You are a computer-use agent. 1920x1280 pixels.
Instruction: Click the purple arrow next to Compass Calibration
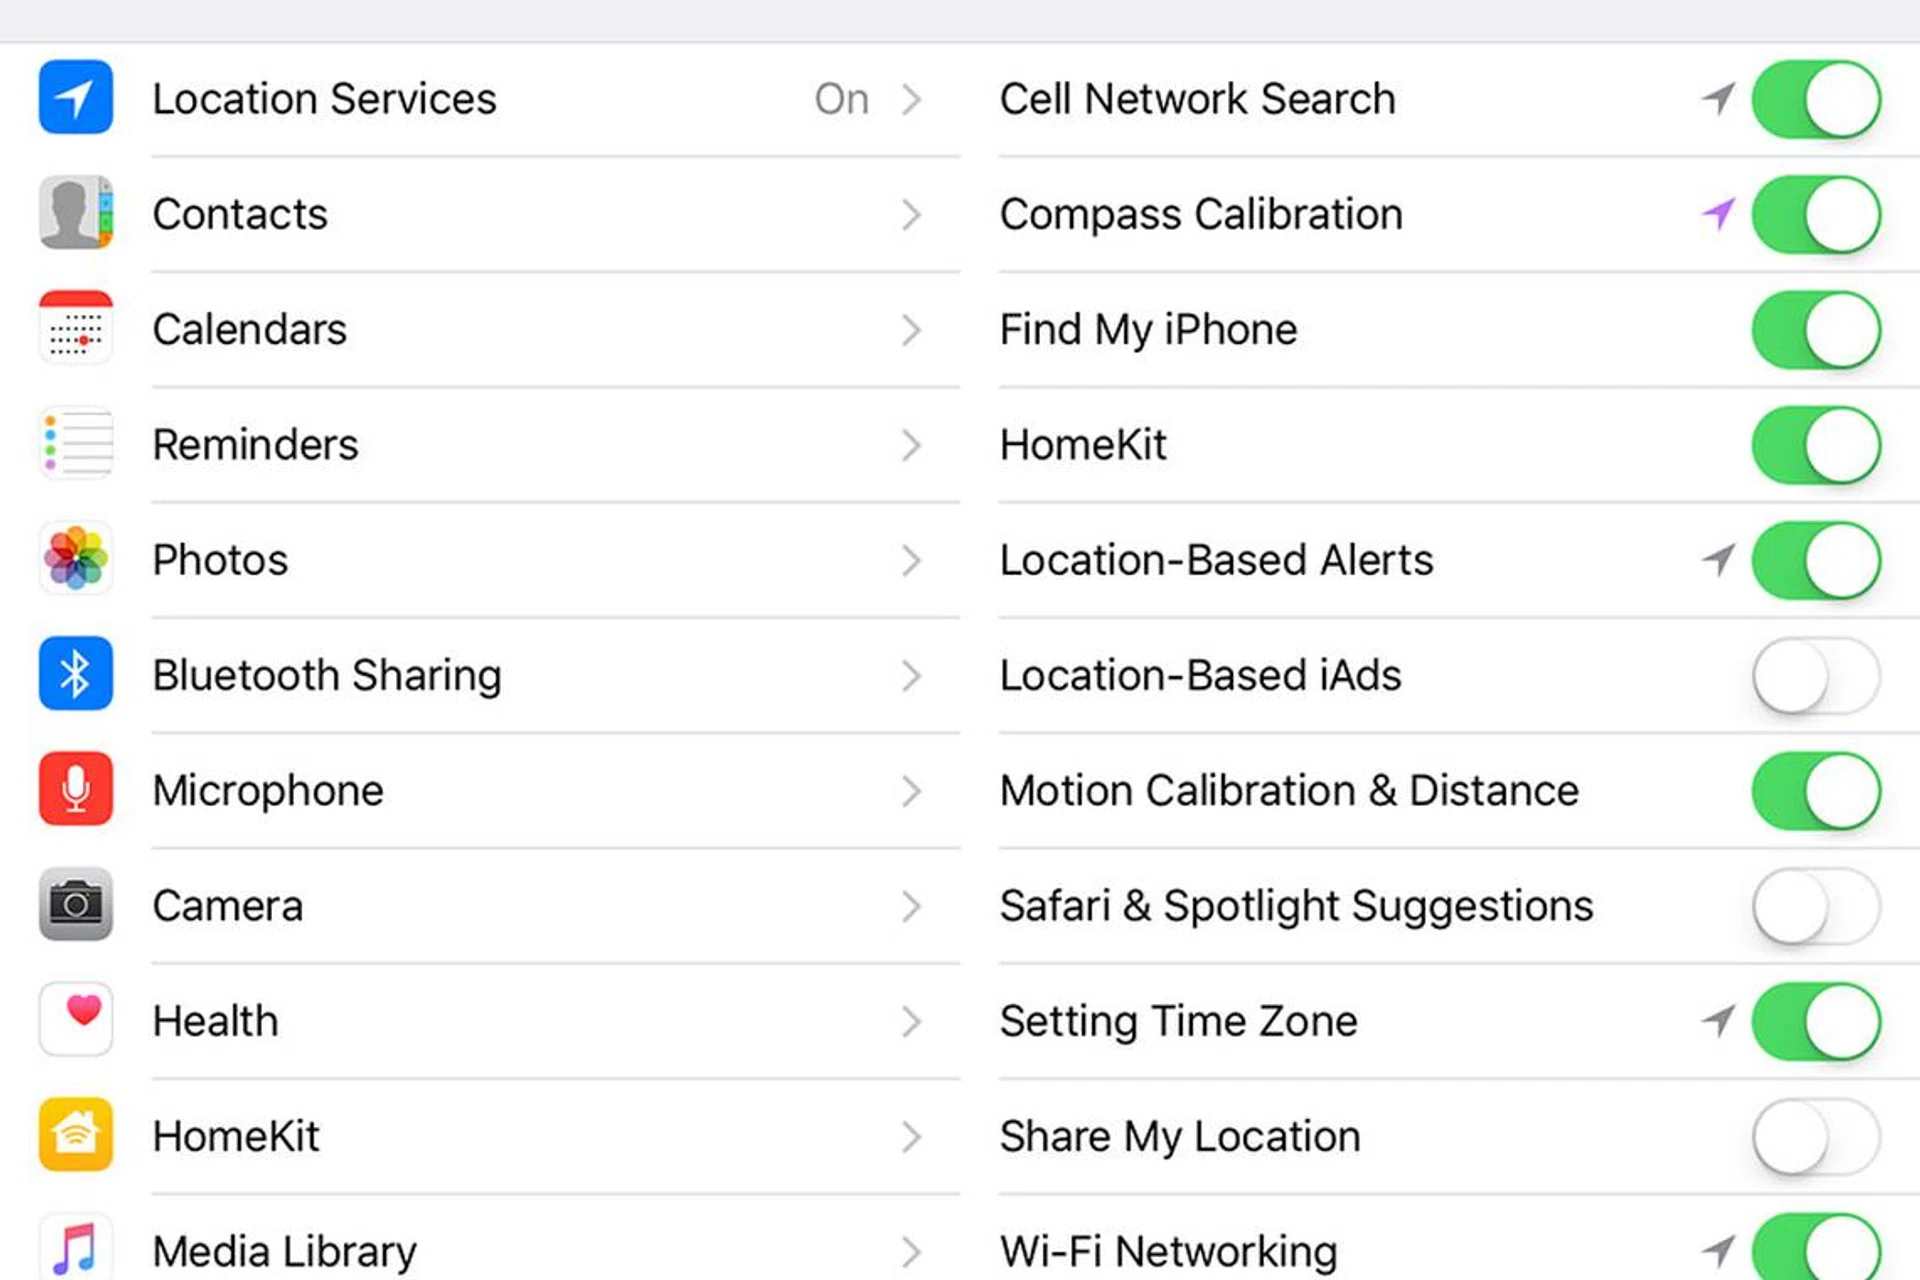click(1718, 213)
